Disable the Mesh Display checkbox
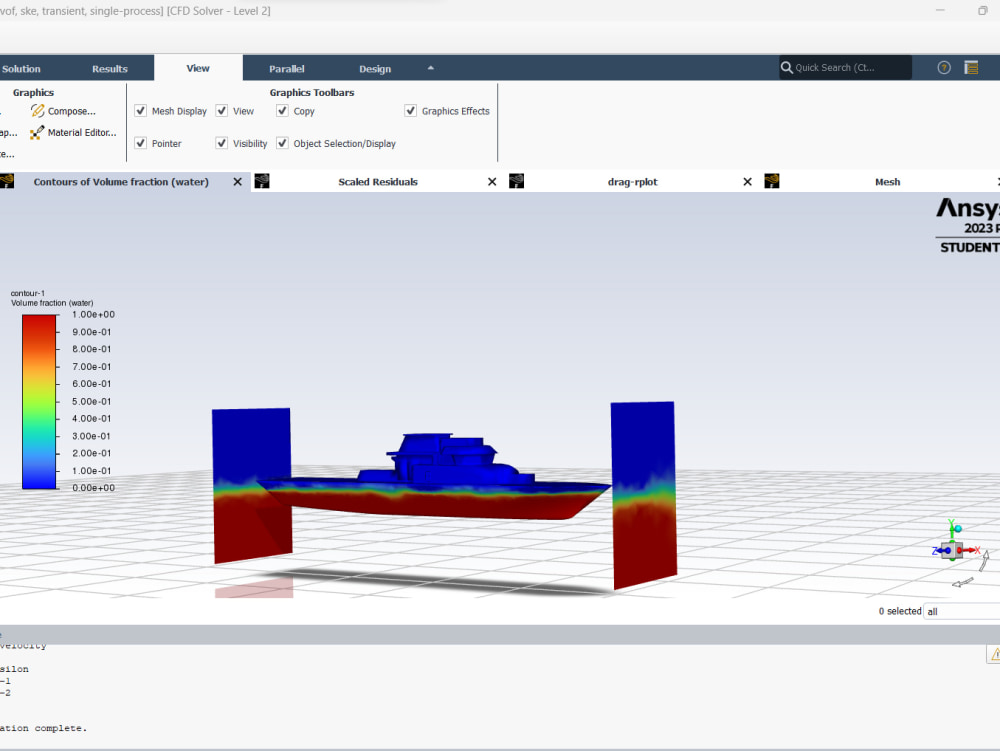The height and width of the screenshot is (751, 1000). coord(141,111)
